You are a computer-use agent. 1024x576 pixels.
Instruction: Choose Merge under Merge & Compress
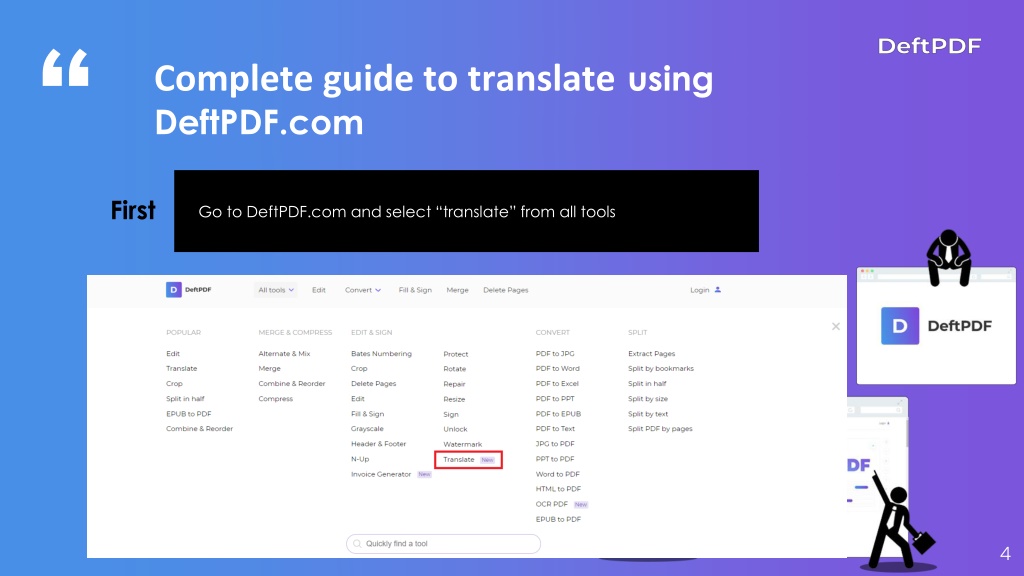click(270, 368)
